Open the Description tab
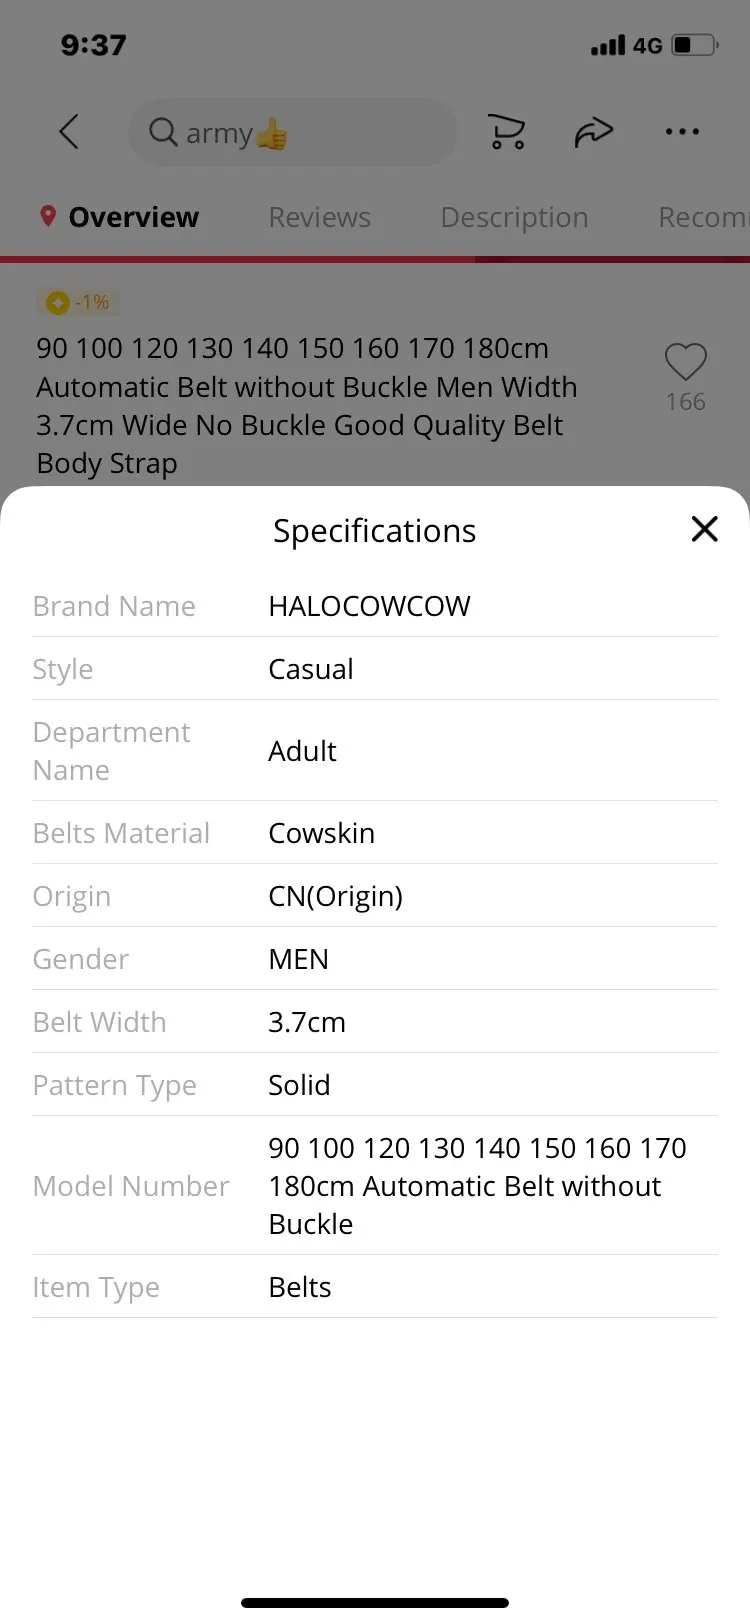 [514, 217]
